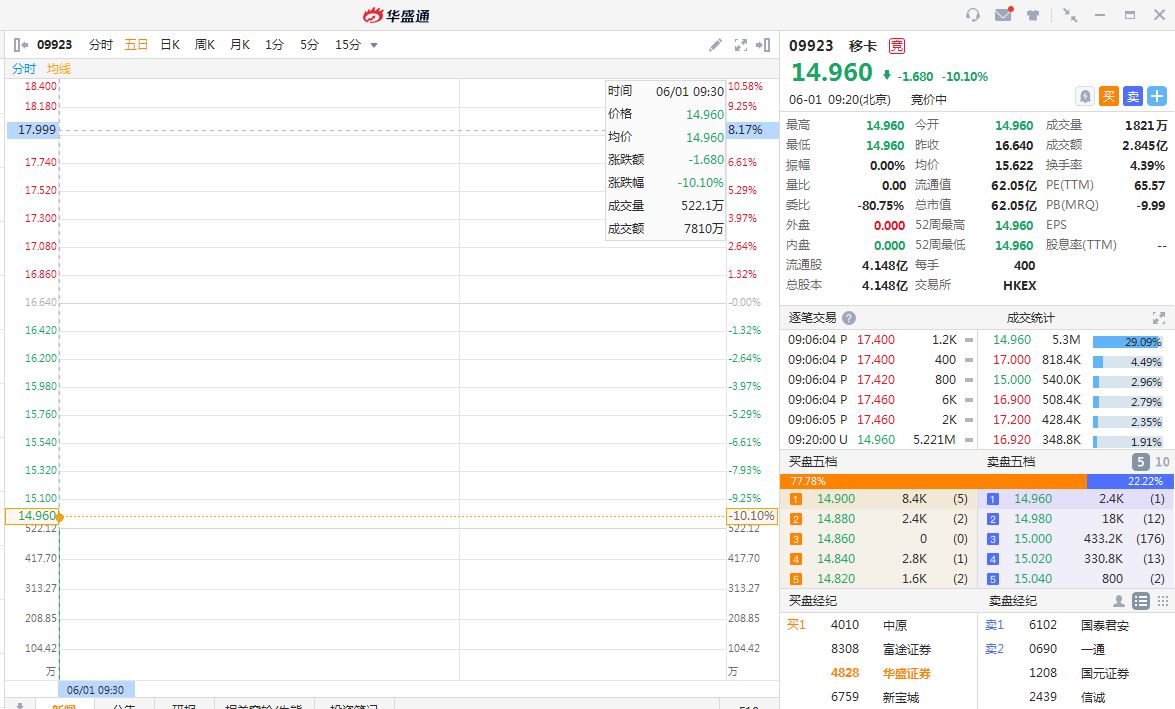Select the pencil drawing tool on chart
This screenshot has height=709, width=1175.
click(715, 45)
